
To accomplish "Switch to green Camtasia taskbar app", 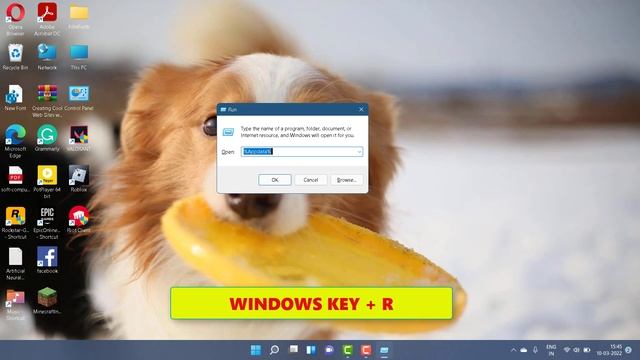I will (x=347, y=350).
